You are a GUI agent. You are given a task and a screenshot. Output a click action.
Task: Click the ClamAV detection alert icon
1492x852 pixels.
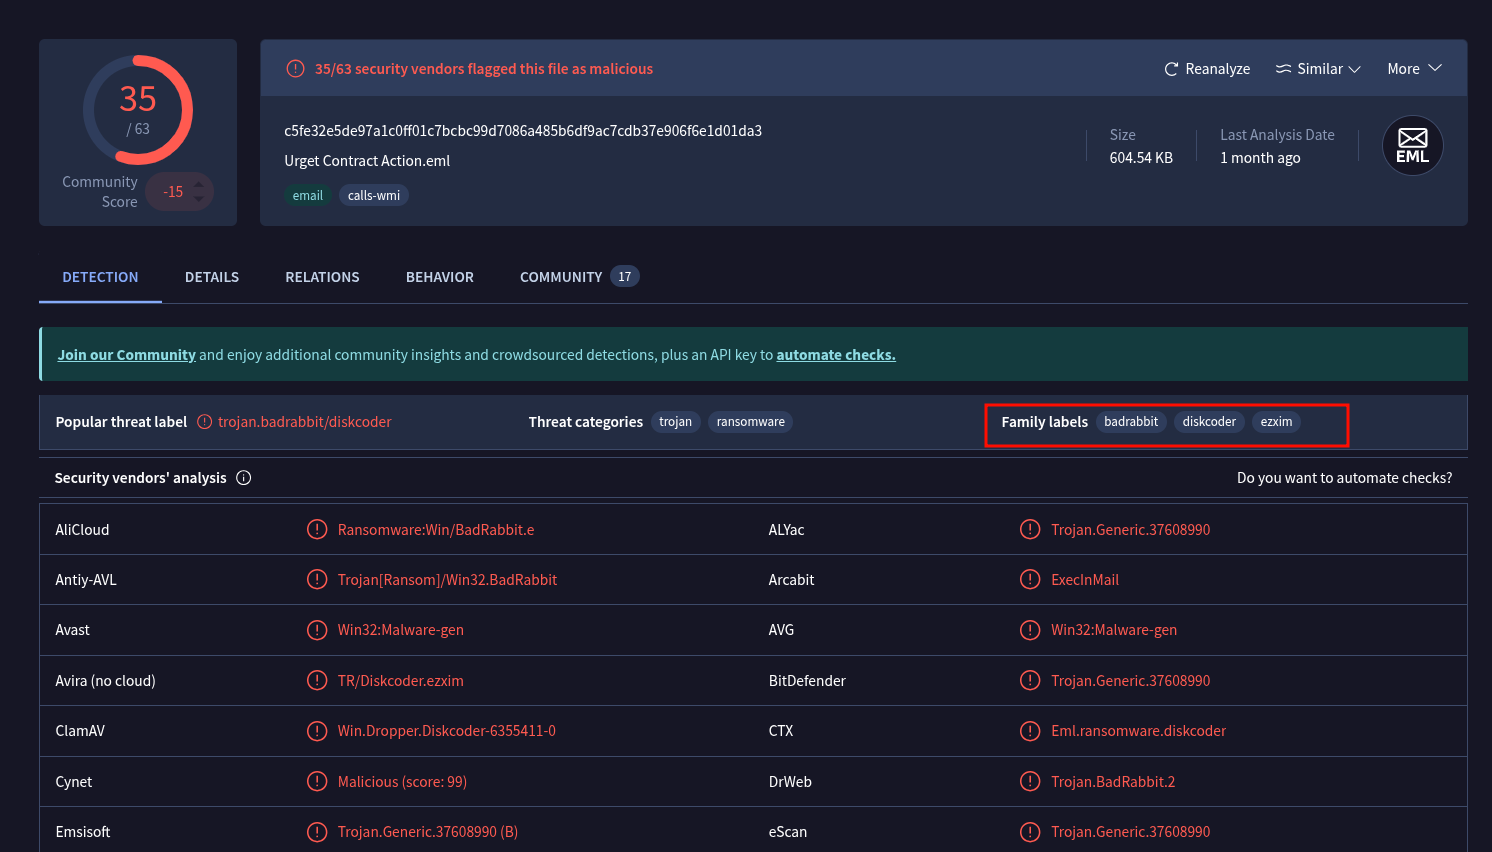coord(317,731)
